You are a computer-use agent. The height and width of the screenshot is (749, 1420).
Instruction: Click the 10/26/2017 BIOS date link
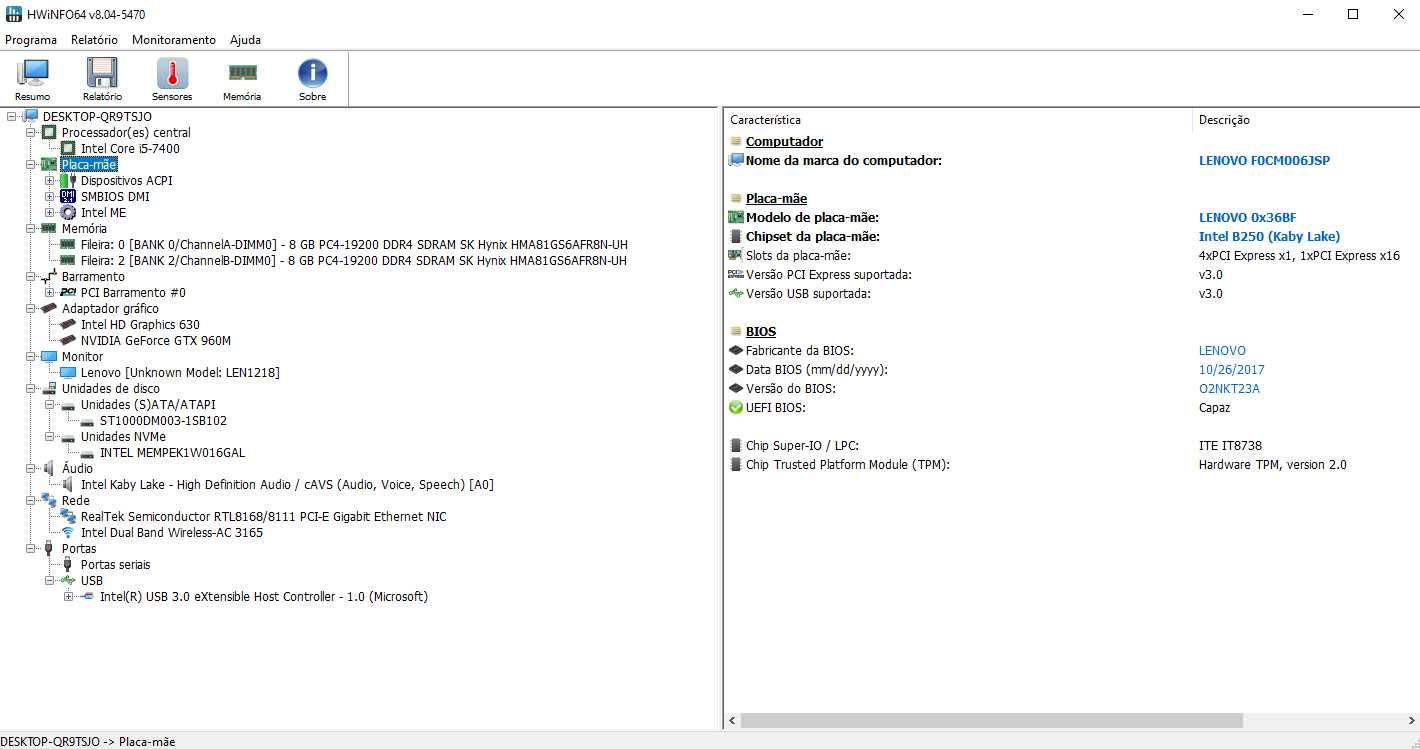pos(1231,370)
